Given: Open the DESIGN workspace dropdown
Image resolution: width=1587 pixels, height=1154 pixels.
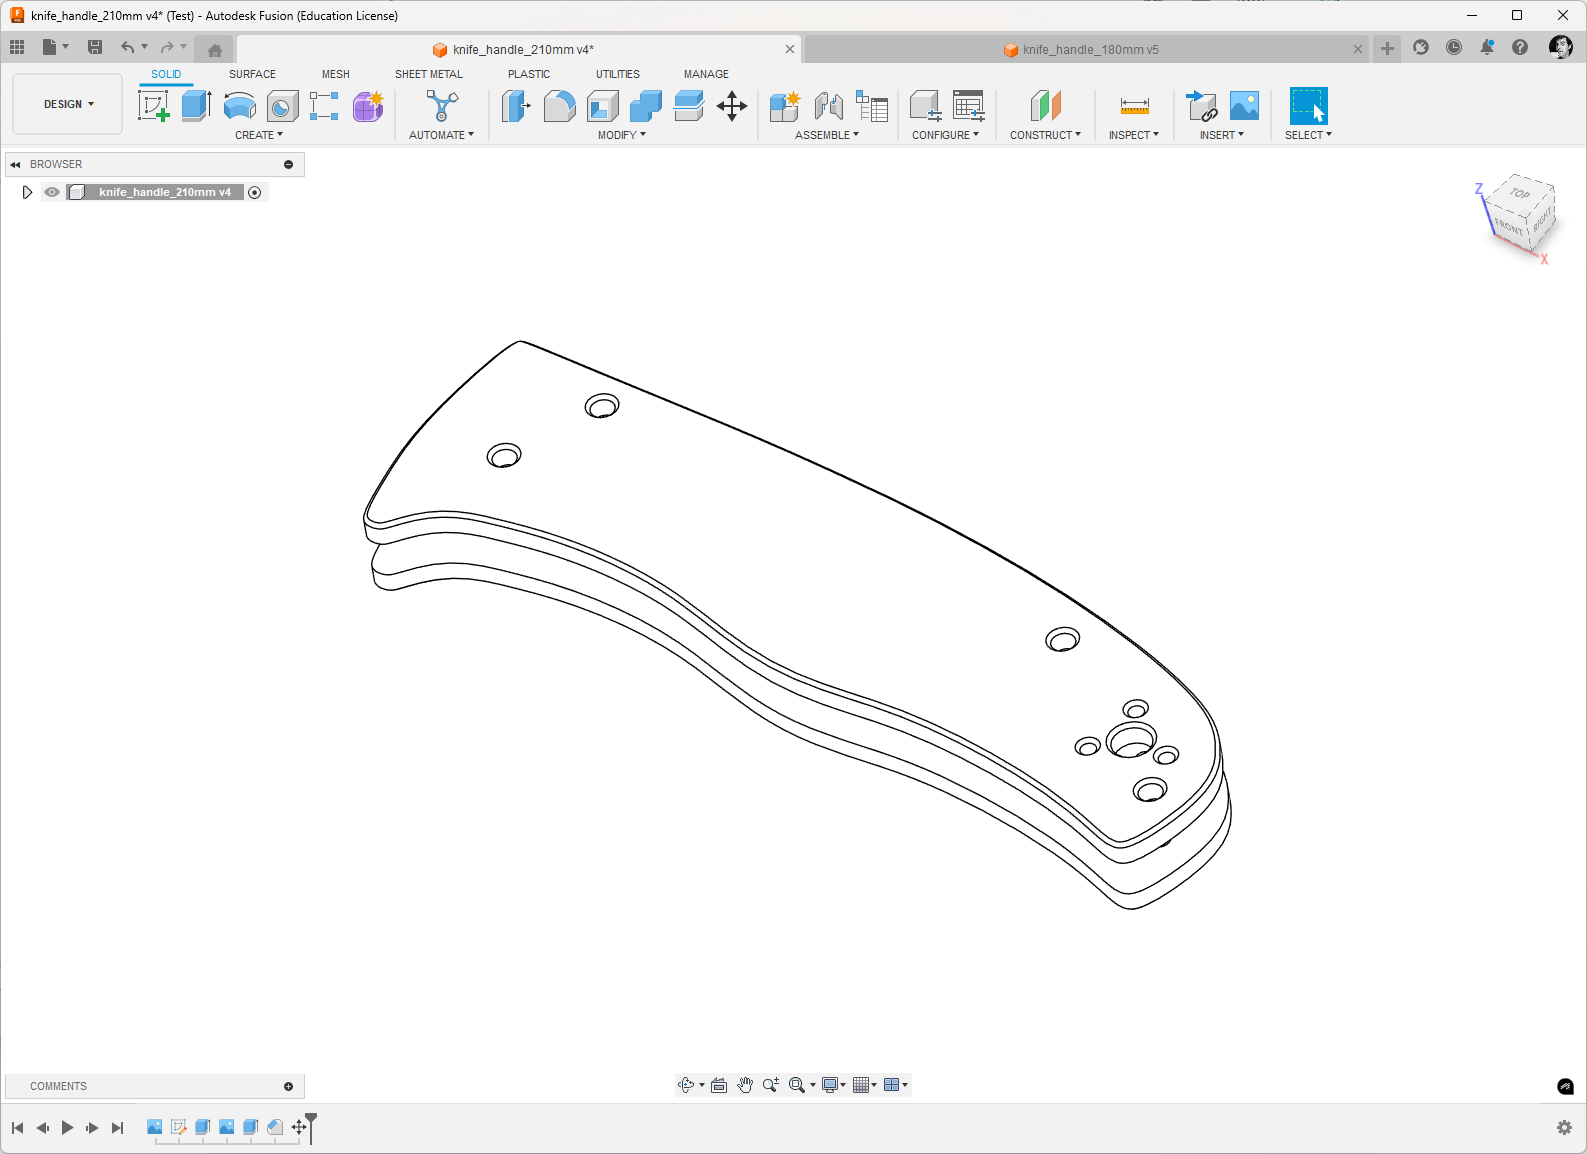Looking at the screenshot, I should [x=68, y=104].
